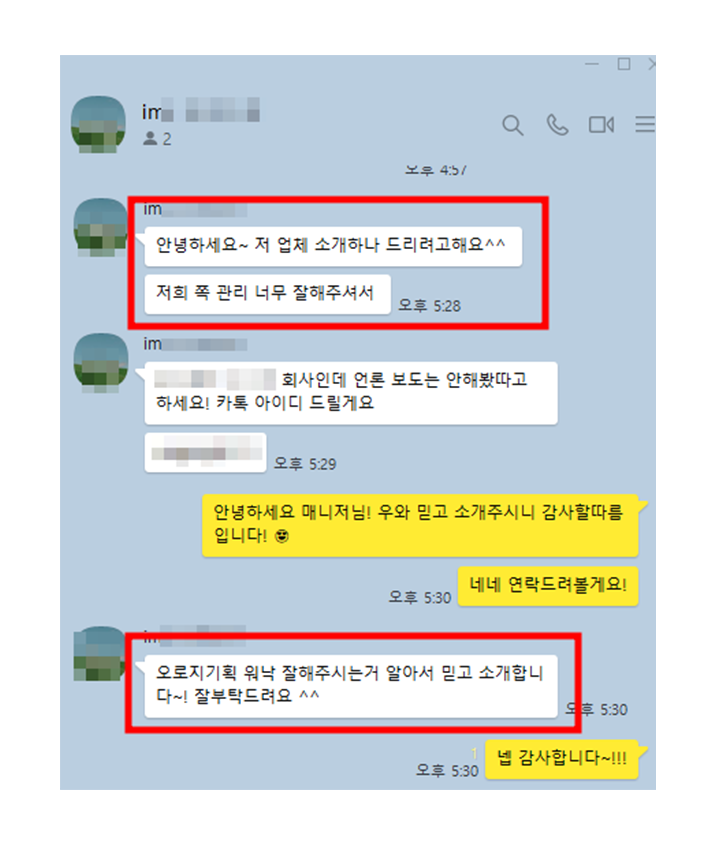Select the message '저희 쪽 관리 너무 잘해주셔서'
The image size is (720, 841).
pos(267,294)
